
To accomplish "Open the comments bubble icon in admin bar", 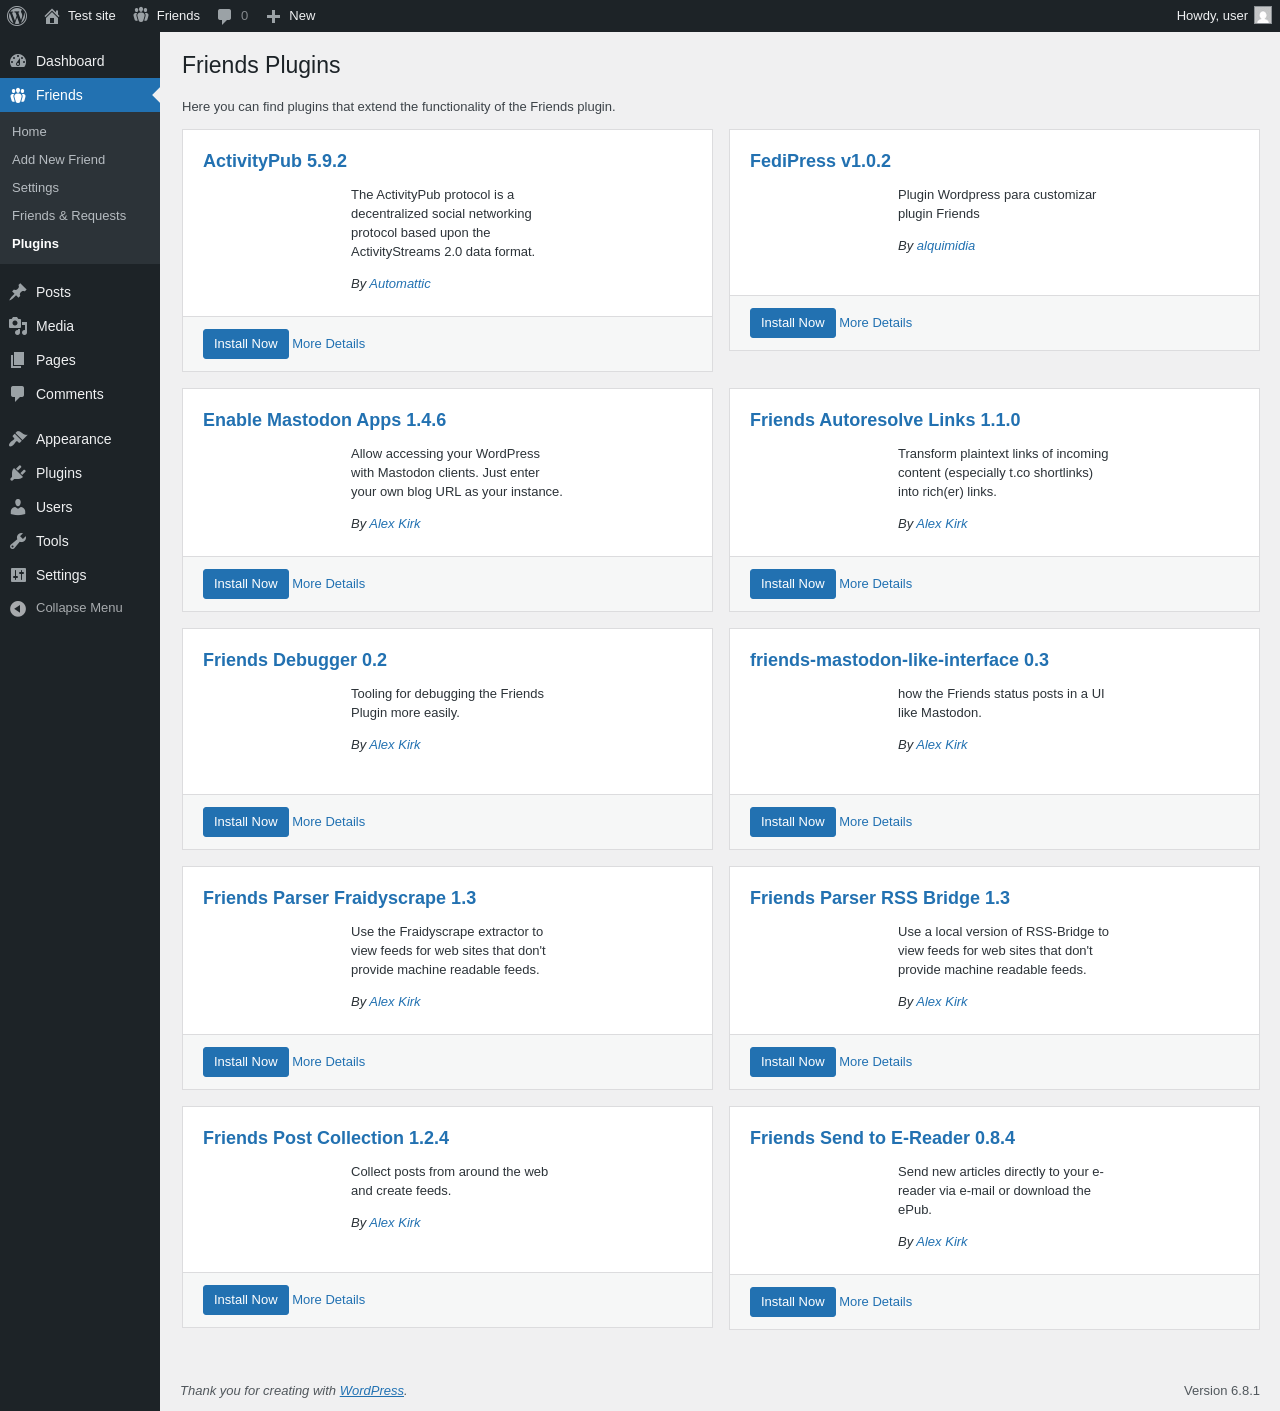I will point(225,16).
